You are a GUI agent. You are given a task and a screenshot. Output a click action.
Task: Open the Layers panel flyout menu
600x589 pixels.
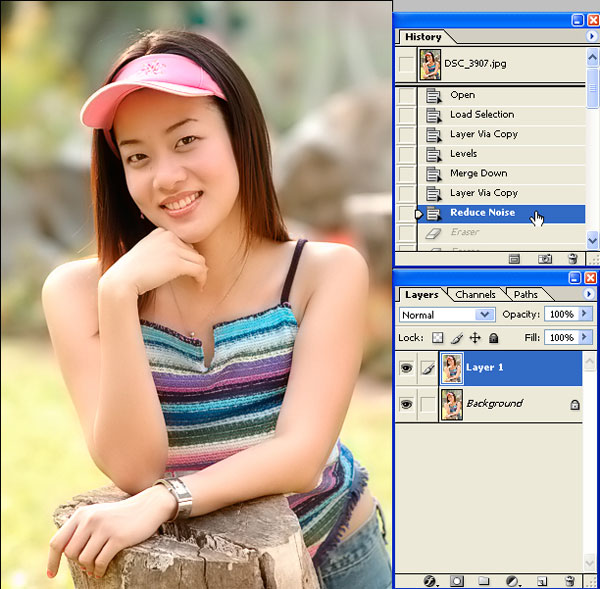(x=589, y=294)
